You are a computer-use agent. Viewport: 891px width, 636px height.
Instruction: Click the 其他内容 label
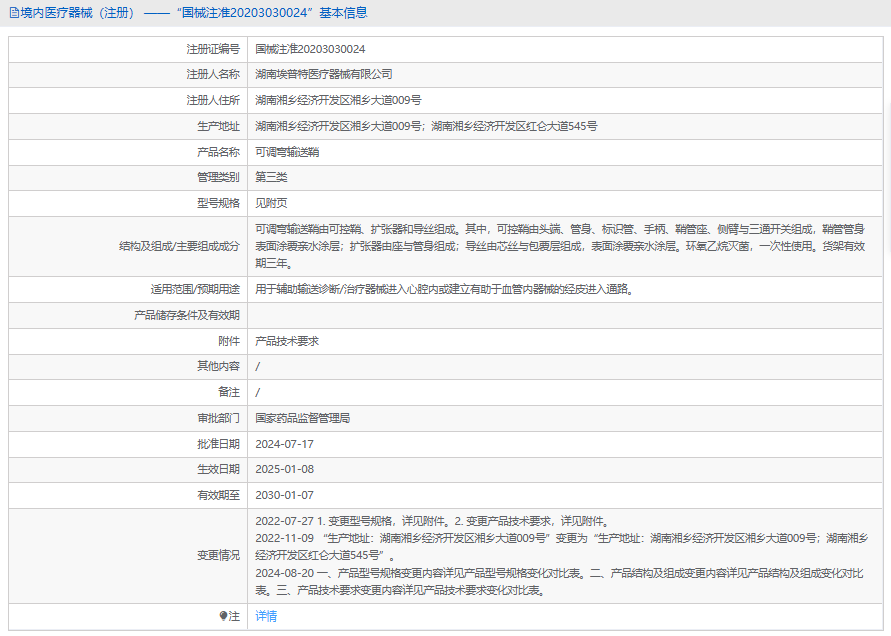[x=218, y=366]
